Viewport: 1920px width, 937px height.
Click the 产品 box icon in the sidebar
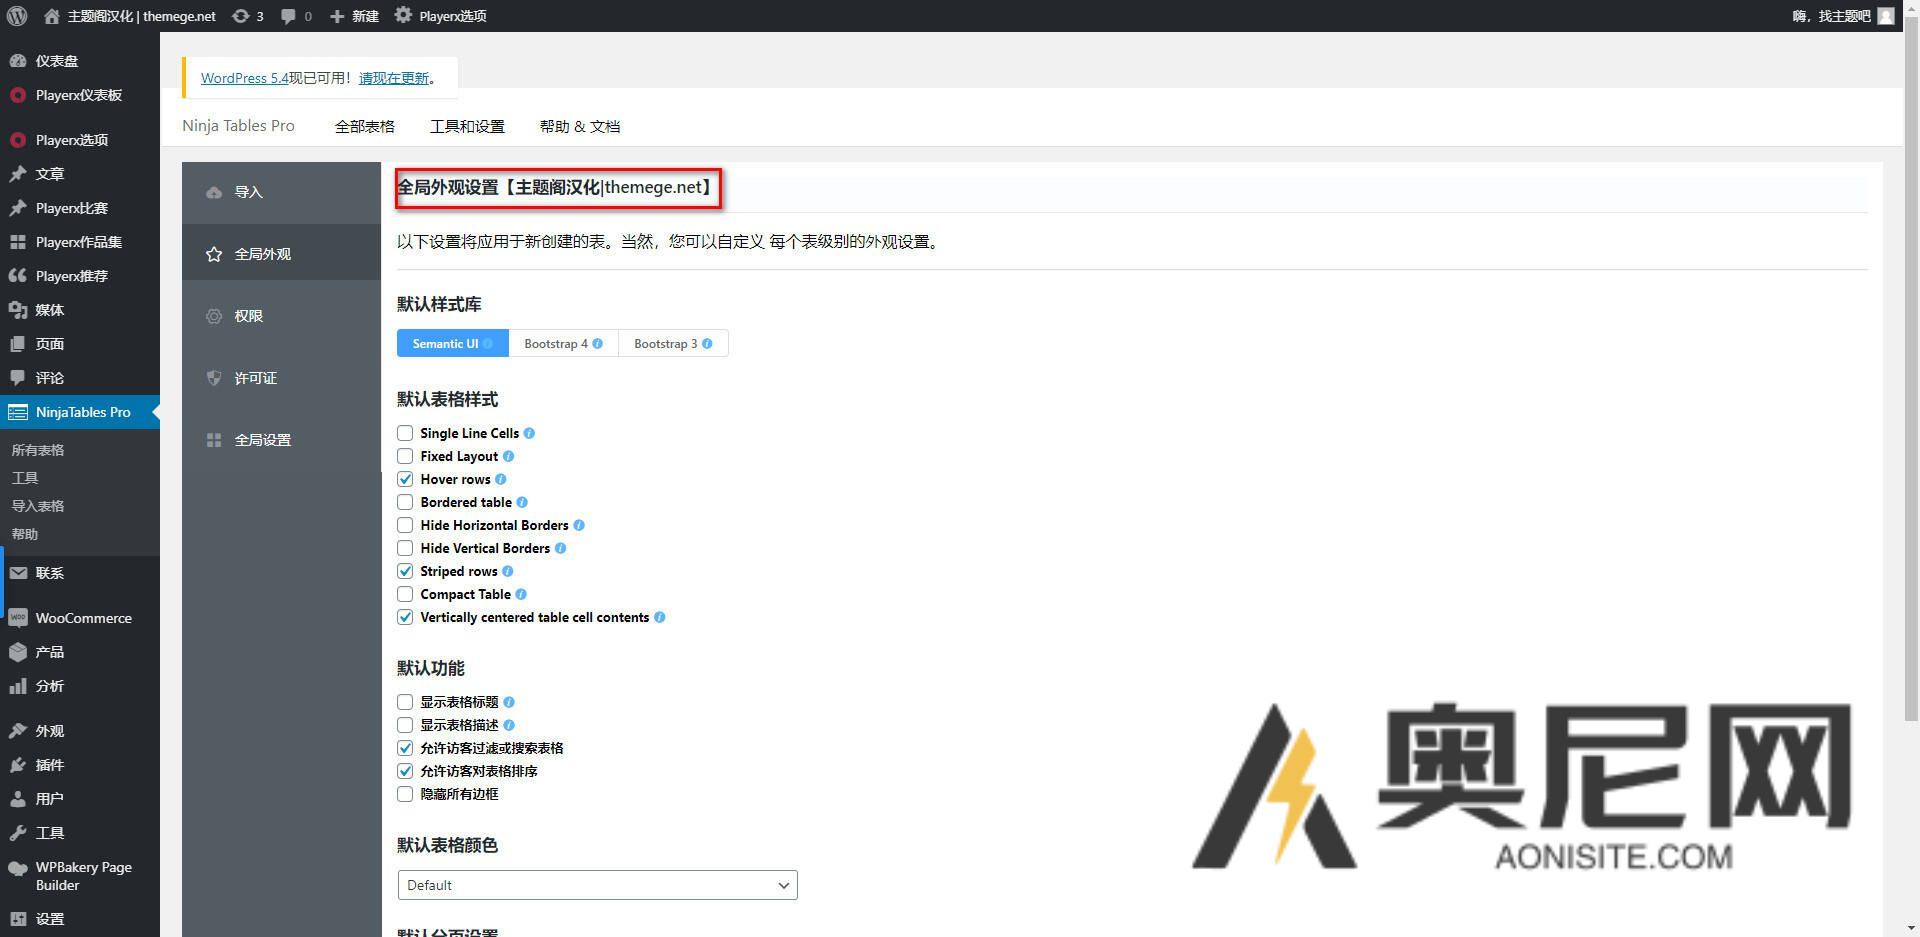18,652
